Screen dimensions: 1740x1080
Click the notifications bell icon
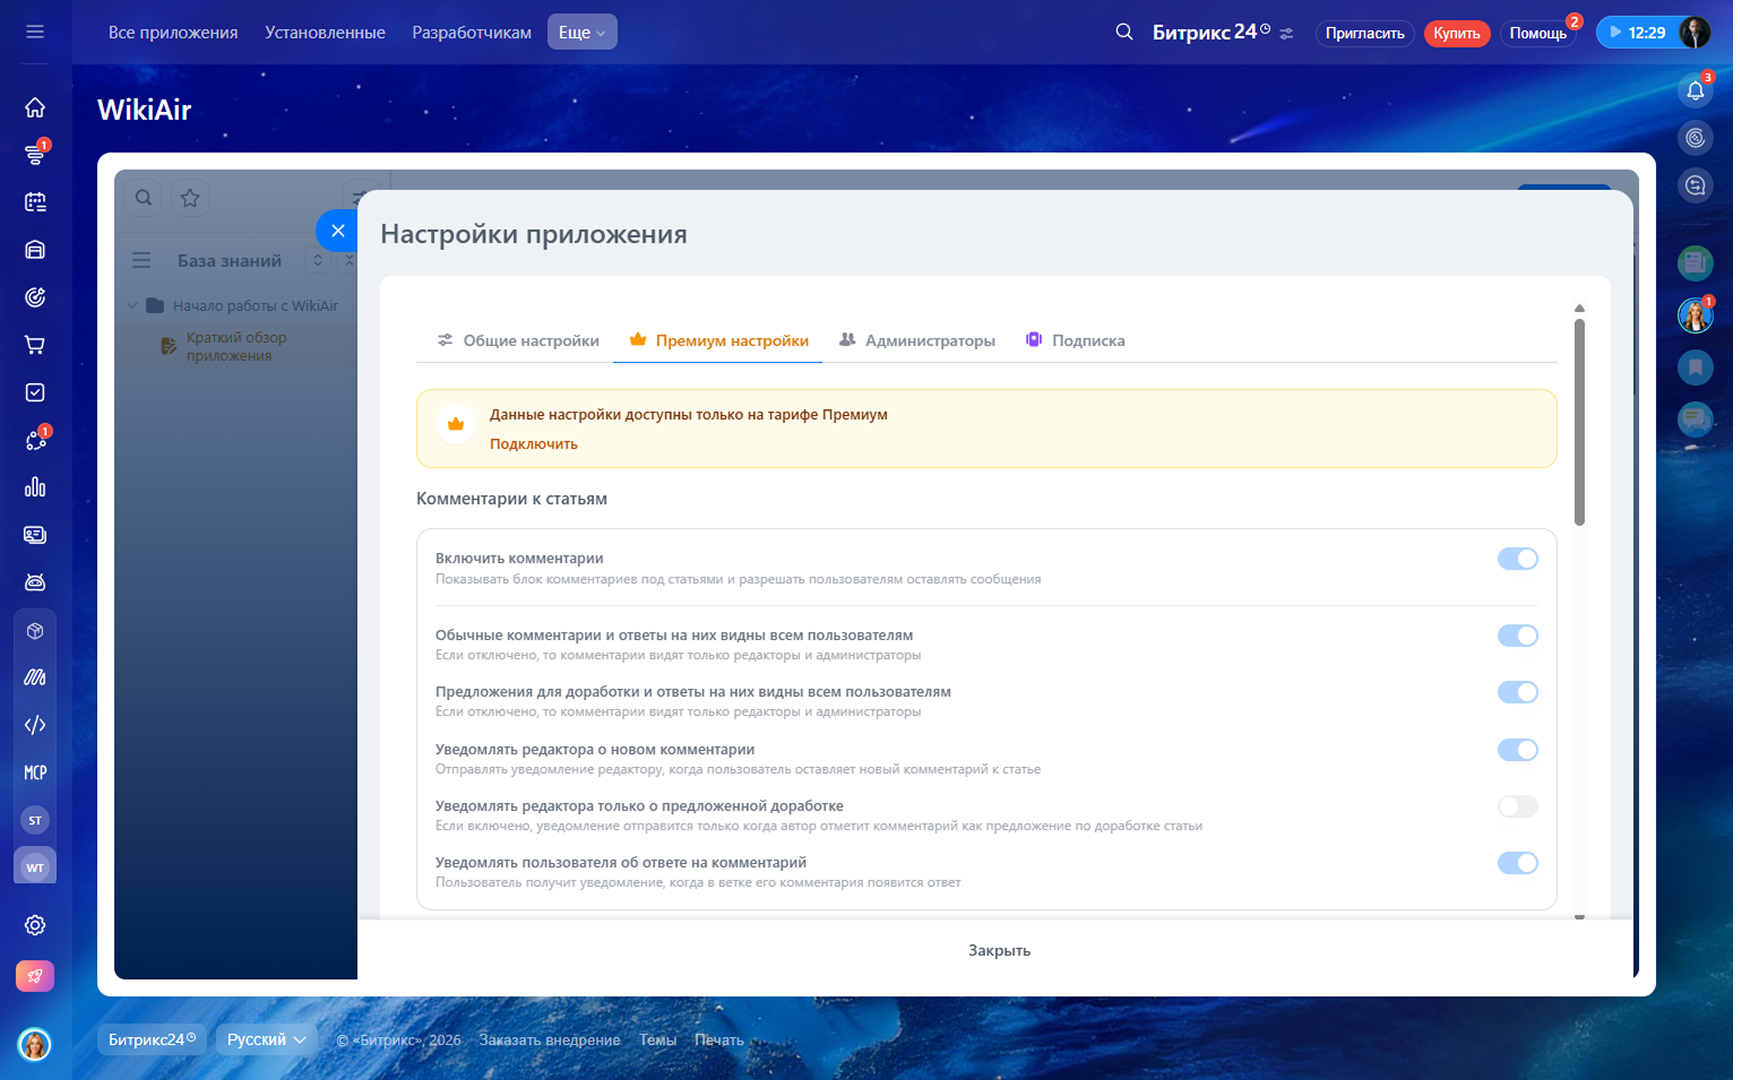[x=1695, y=91]
